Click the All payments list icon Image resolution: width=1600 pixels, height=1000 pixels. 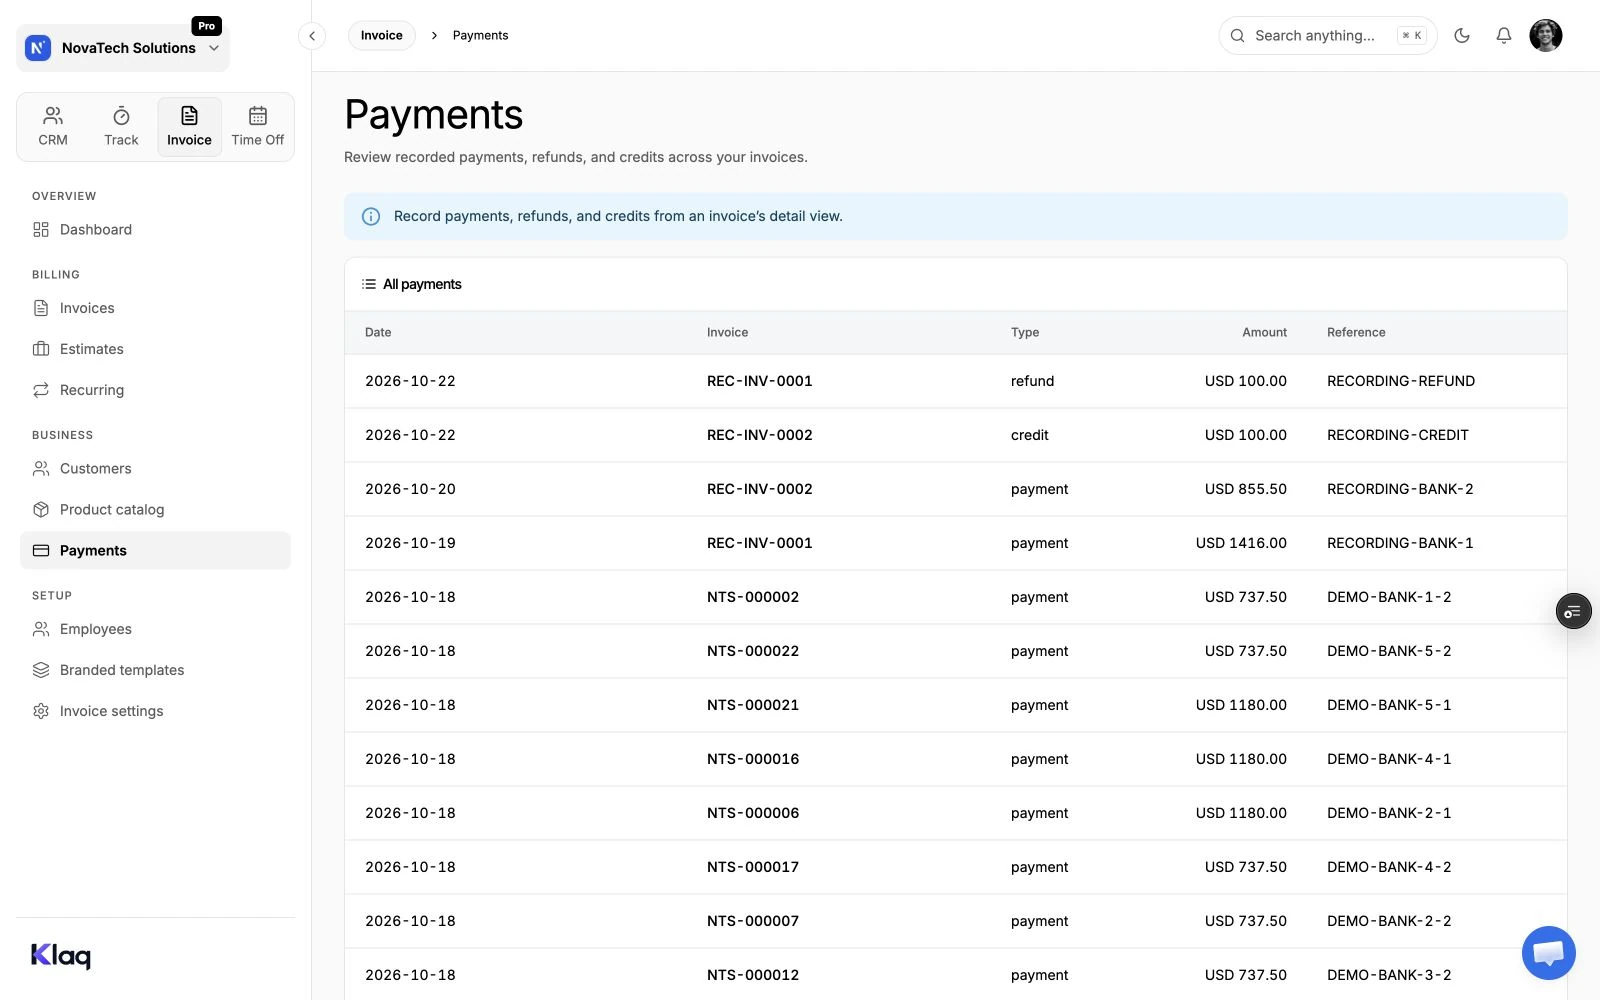369,284
